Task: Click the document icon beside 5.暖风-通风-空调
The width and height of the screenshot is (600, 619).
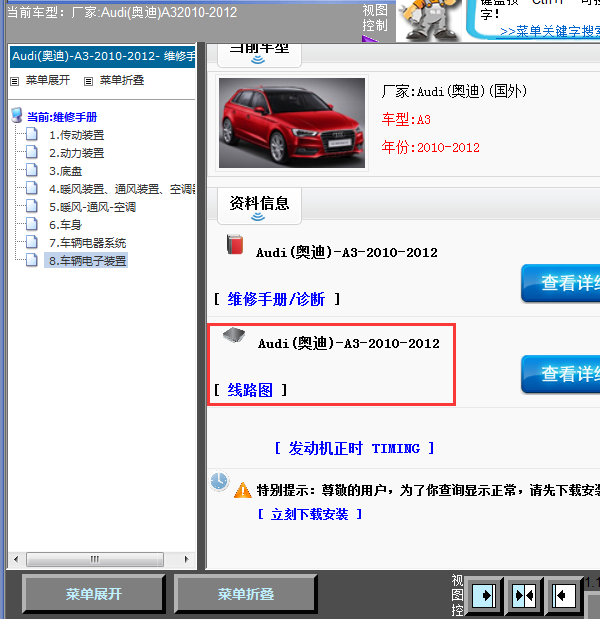Action: [x=32, y=206]
